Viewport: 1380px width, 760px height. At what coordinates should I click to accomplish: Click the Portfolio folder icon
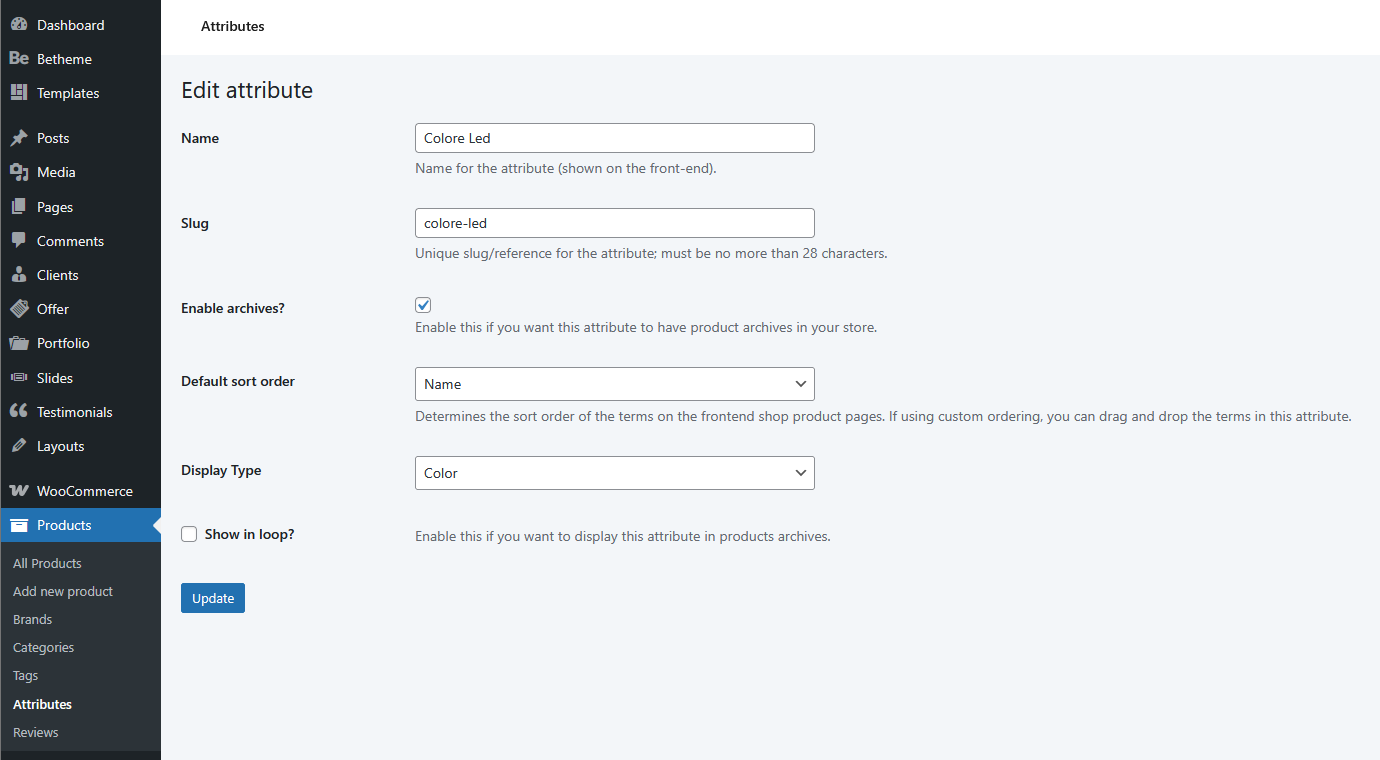coord(19,343)
